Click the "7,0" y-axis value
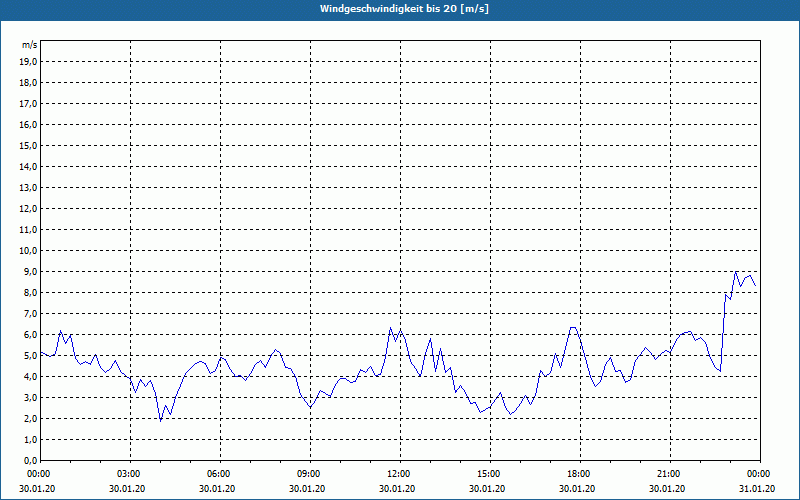 click(30, 313)
